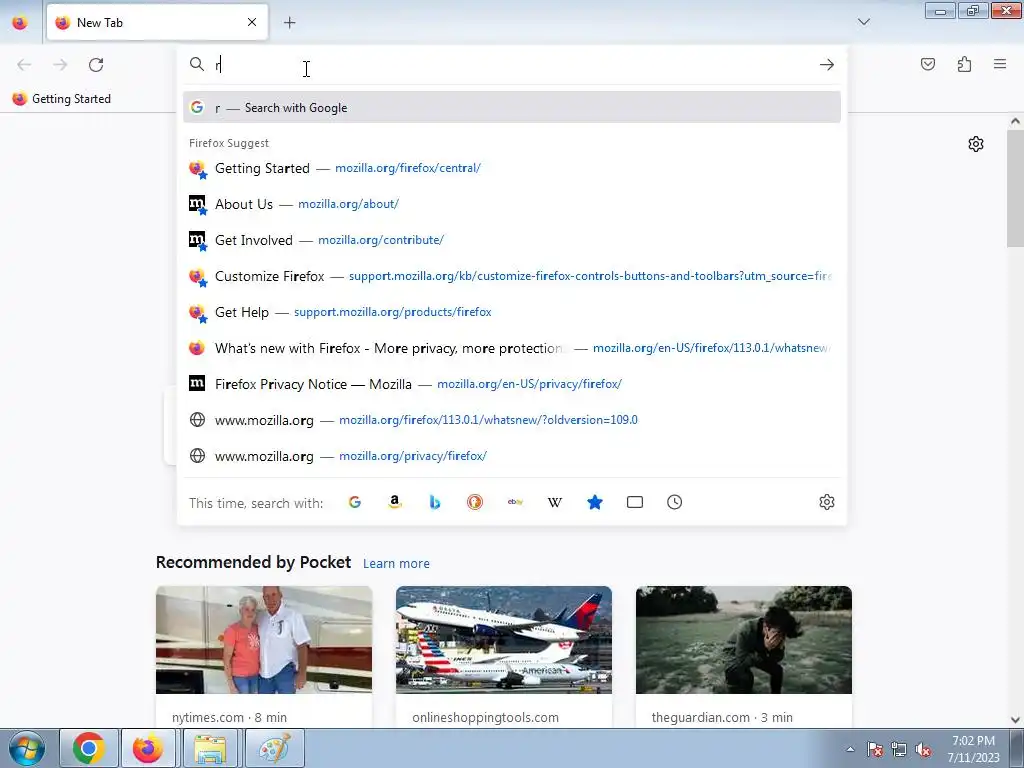Search bookmarks using the star icon

coord(595,502)
